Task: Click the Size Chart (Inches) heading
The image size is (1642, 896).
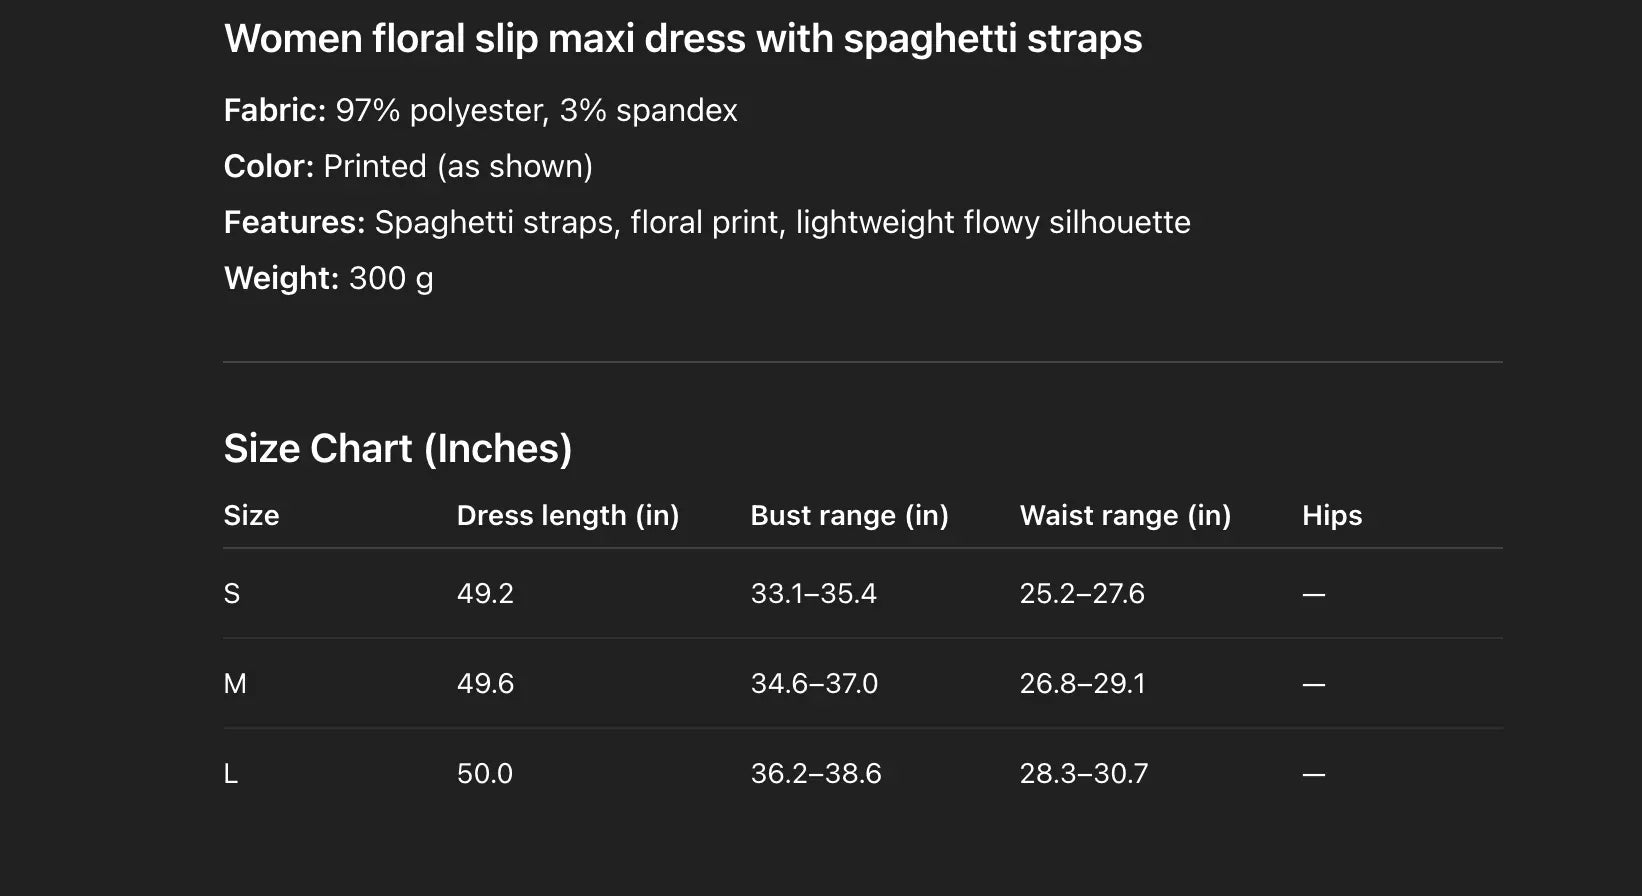Action: (397, 449)
